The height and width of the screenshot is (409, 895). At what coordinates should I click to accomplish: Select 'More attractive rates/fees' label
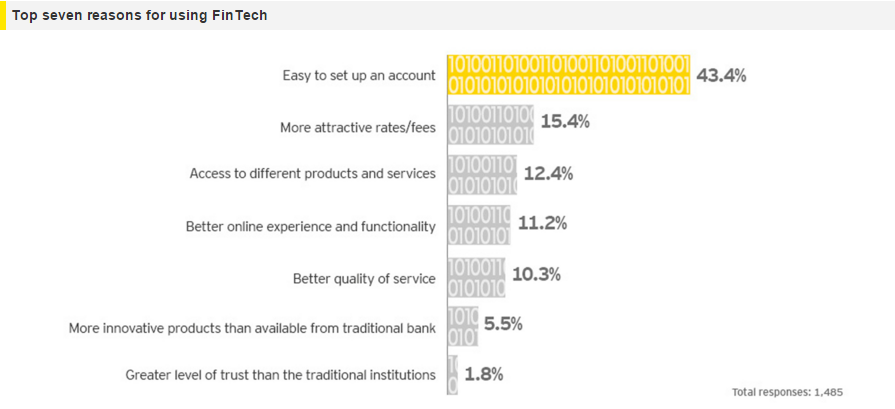pyautogui.click(x=358, y=128)
